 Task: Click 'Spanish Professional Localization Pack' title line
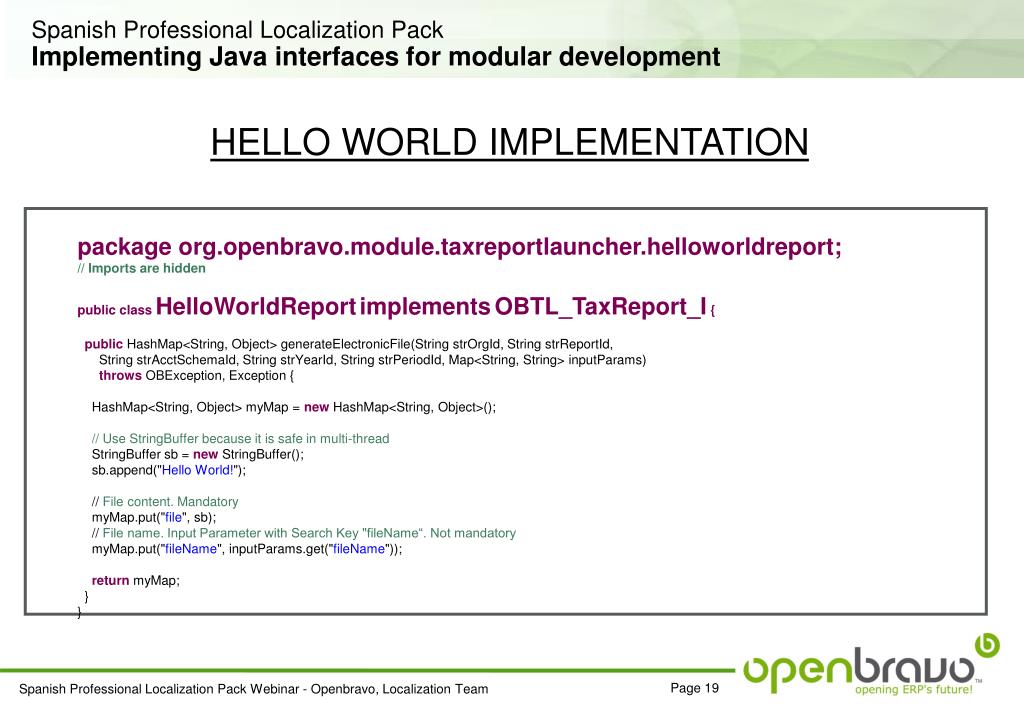[x=237, y=30]
